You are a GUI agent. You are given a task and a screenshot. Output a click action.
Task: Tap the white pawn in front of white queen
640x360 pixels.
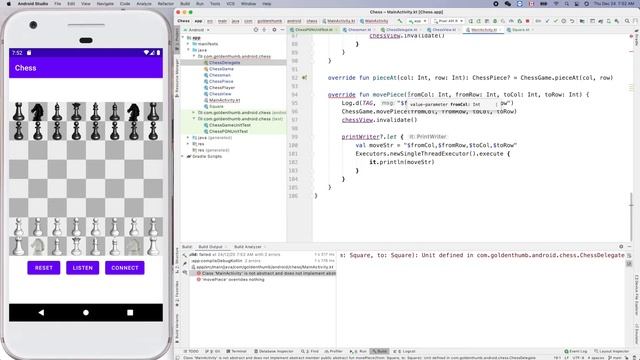(x=76, y=227)
